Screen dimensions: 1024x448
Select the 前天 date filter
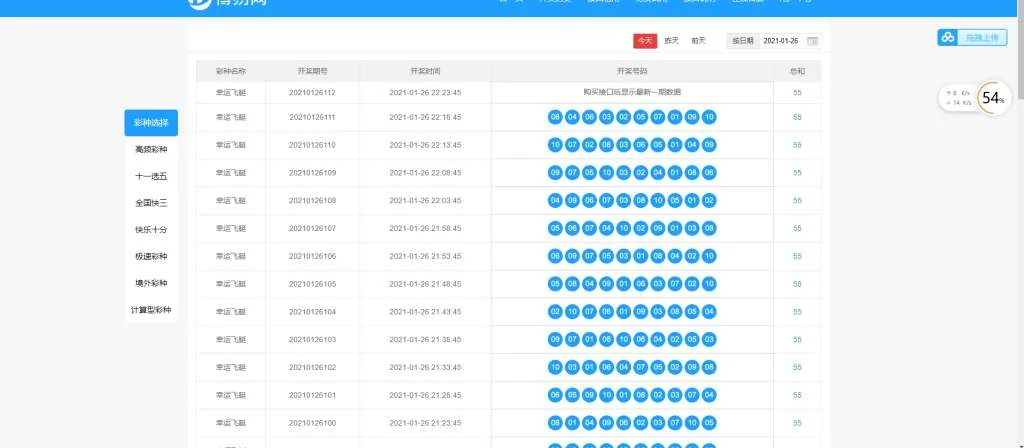697,41
